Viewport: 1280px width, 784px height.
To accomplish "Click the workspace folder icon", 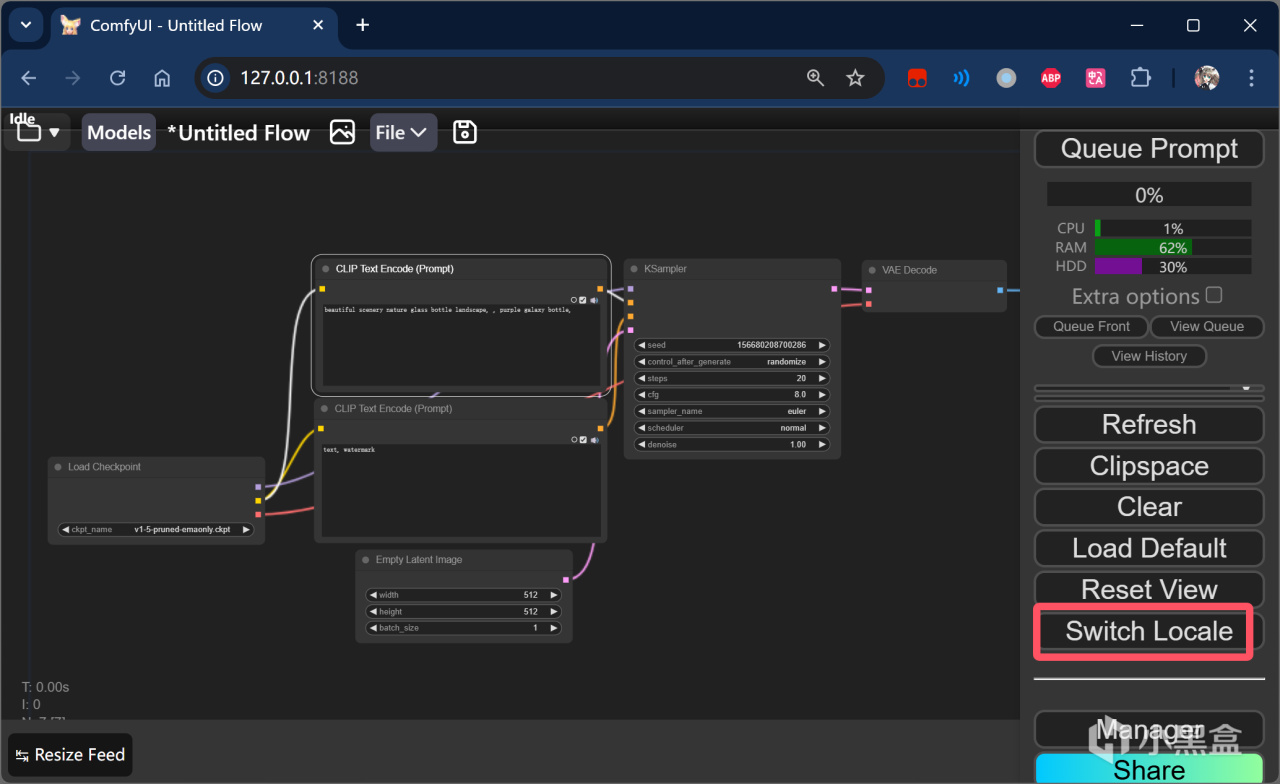I will (29, 132).
